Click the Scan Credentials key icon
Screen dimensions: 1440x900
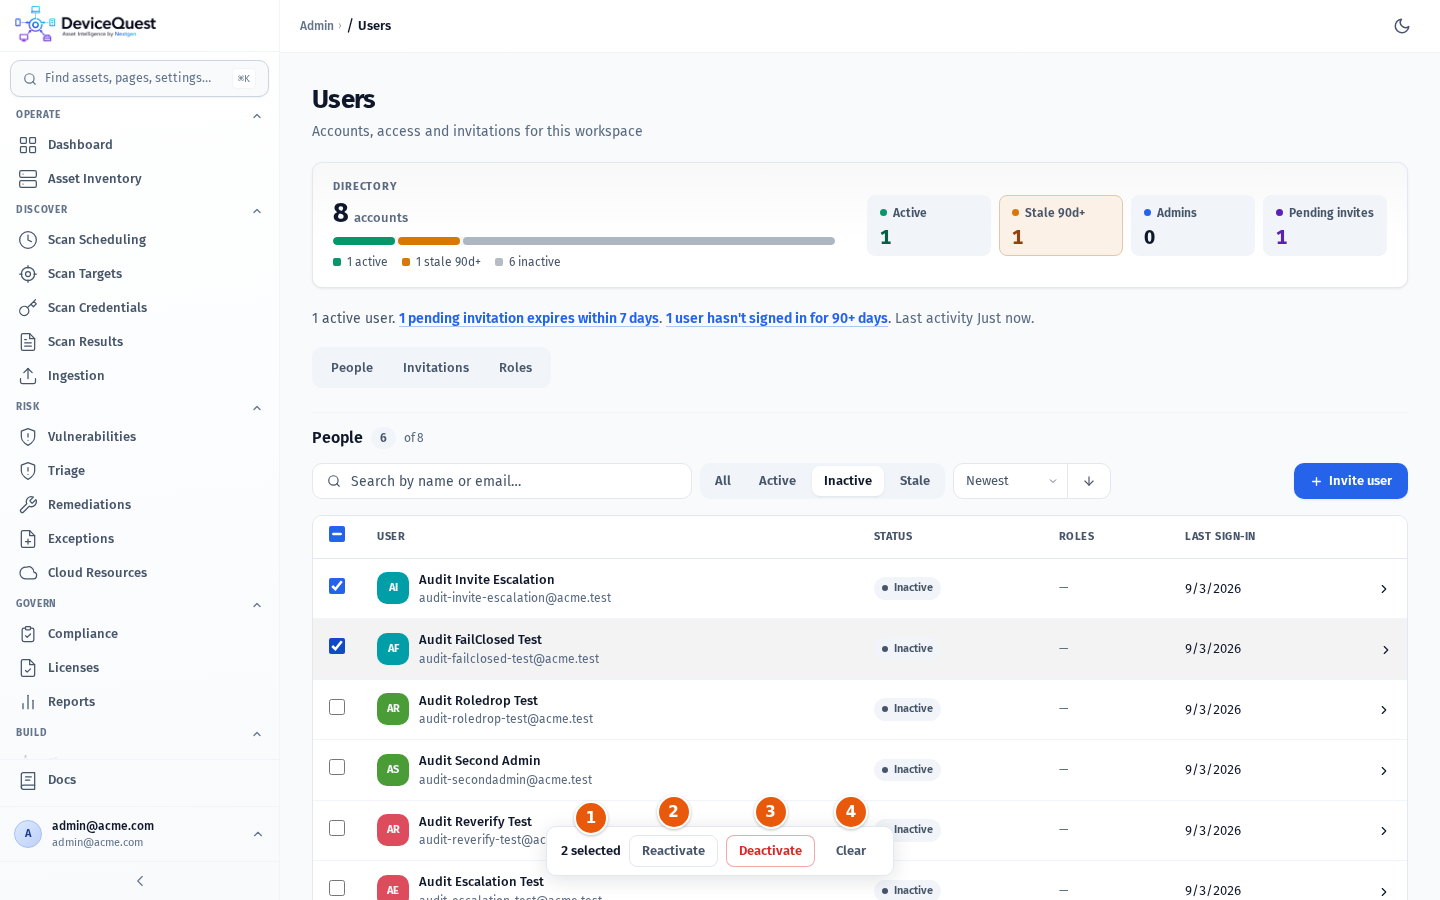[28, 308]
